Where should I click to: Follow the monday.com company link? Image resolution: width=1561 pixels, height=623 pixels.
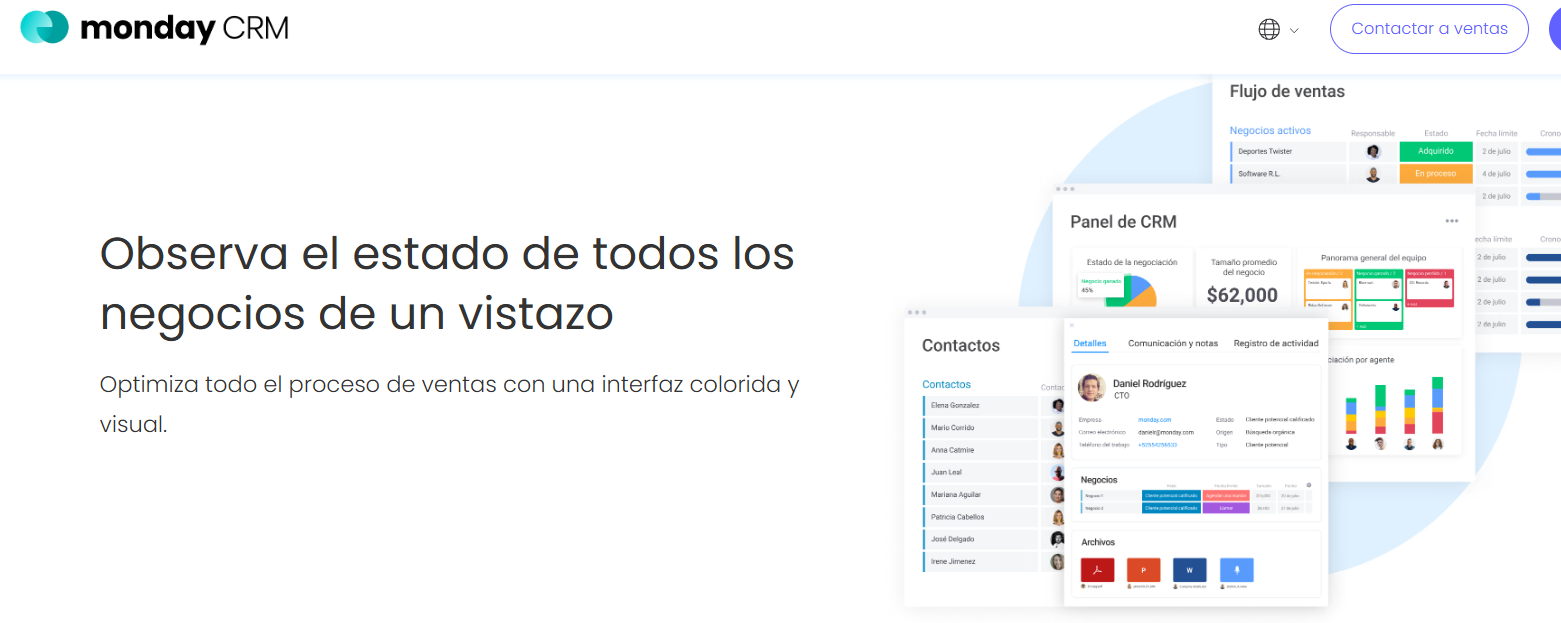1154,420
